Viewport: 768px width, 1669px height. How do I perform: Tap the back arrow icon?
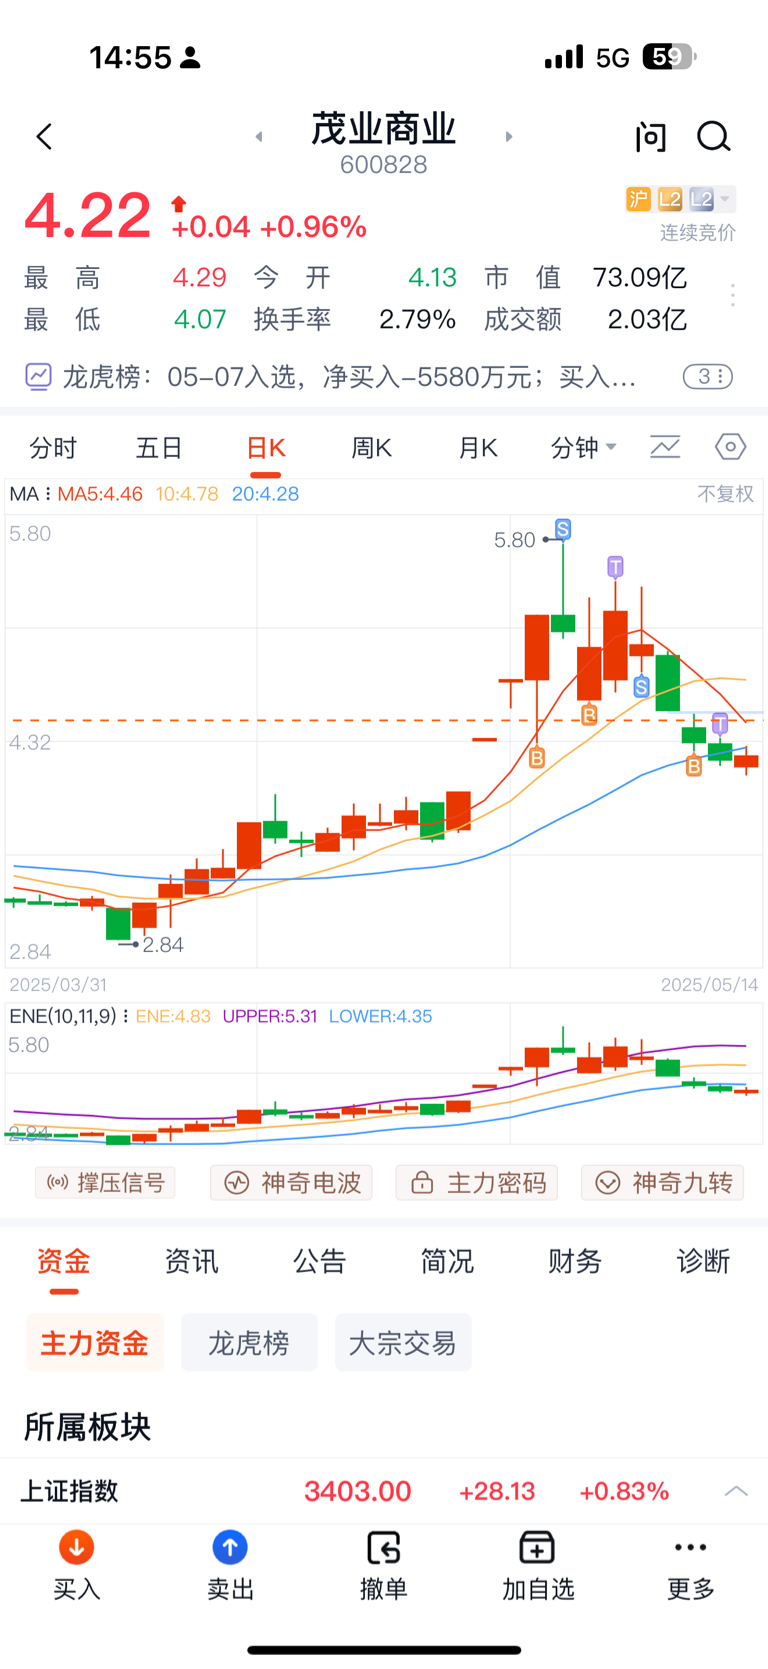pyautogui.click(x=44, y=137)
